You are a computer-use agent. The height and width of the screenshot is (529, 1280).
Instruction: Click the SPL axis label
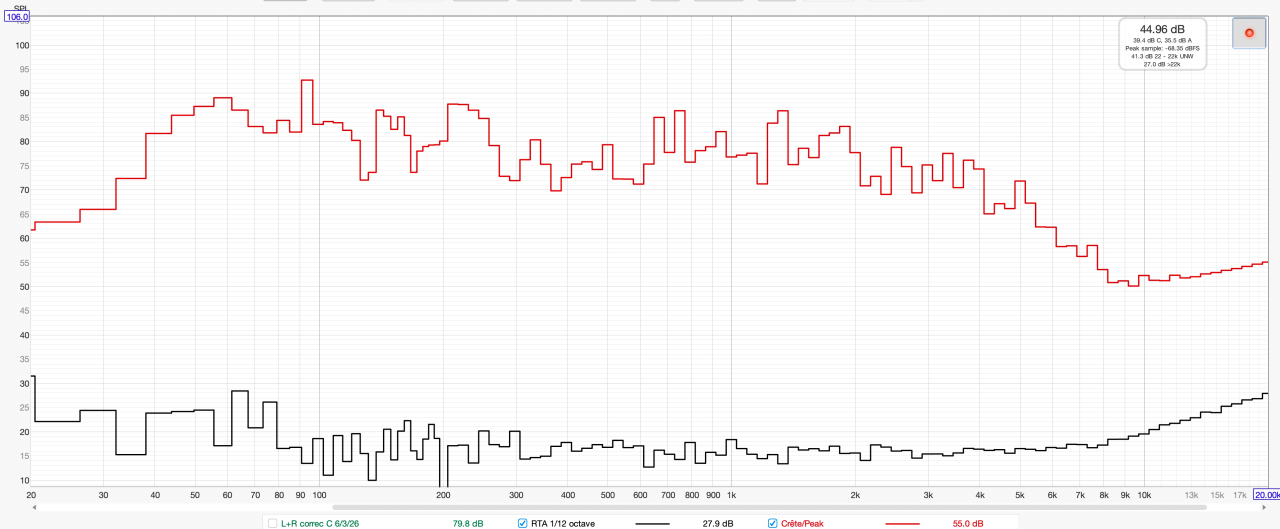[18, 5]
